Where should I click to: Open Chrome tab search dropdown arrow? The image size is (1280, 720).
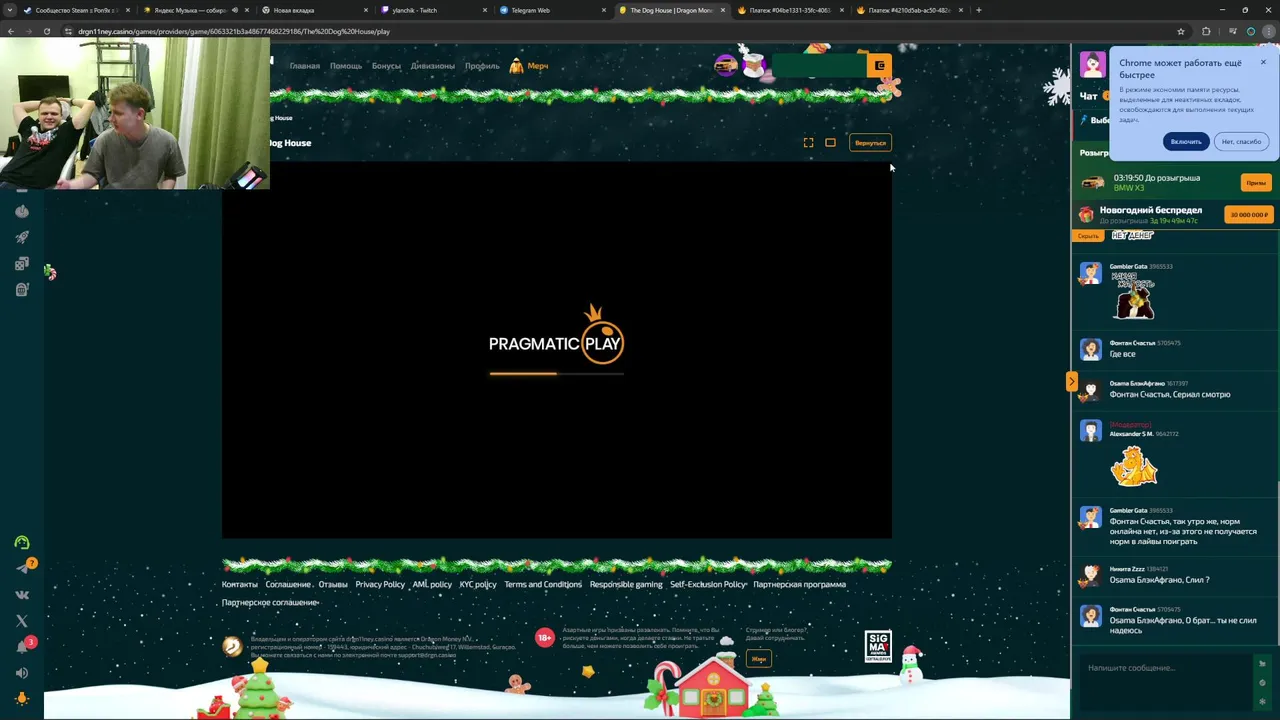[10, 10]
